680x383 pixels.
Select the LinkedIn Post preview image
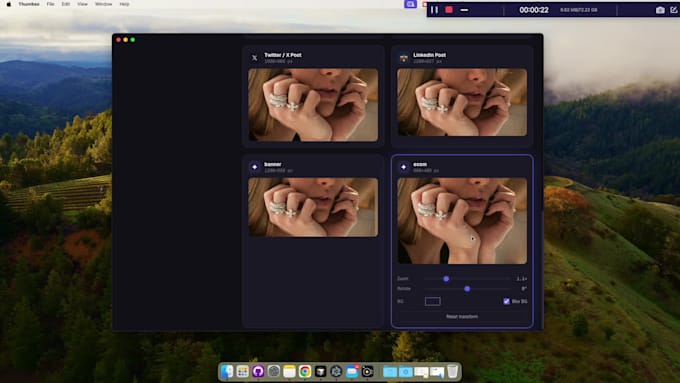point(462,102)
